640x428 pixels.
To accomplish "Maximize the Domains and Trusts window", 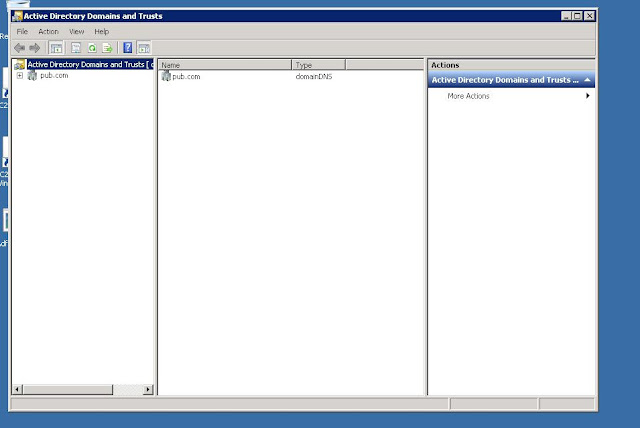I will (x=577, y=16).
